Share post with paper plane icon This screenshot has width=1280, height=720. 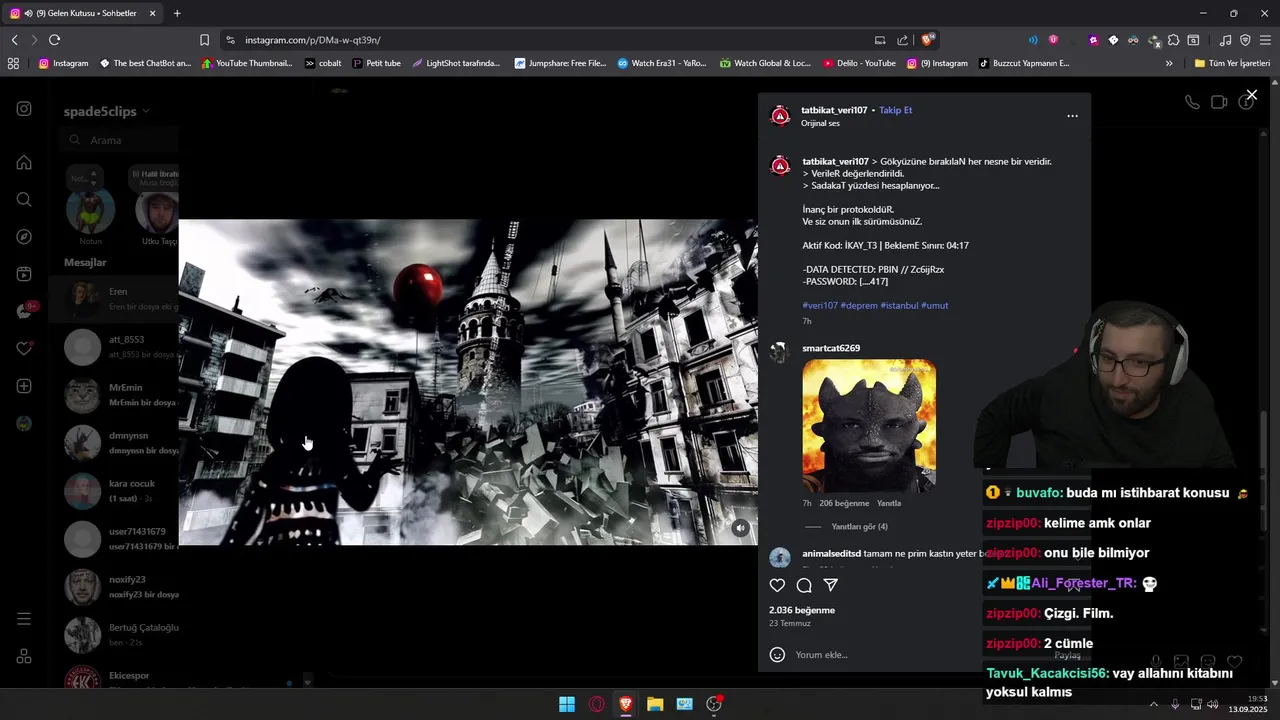830,585
